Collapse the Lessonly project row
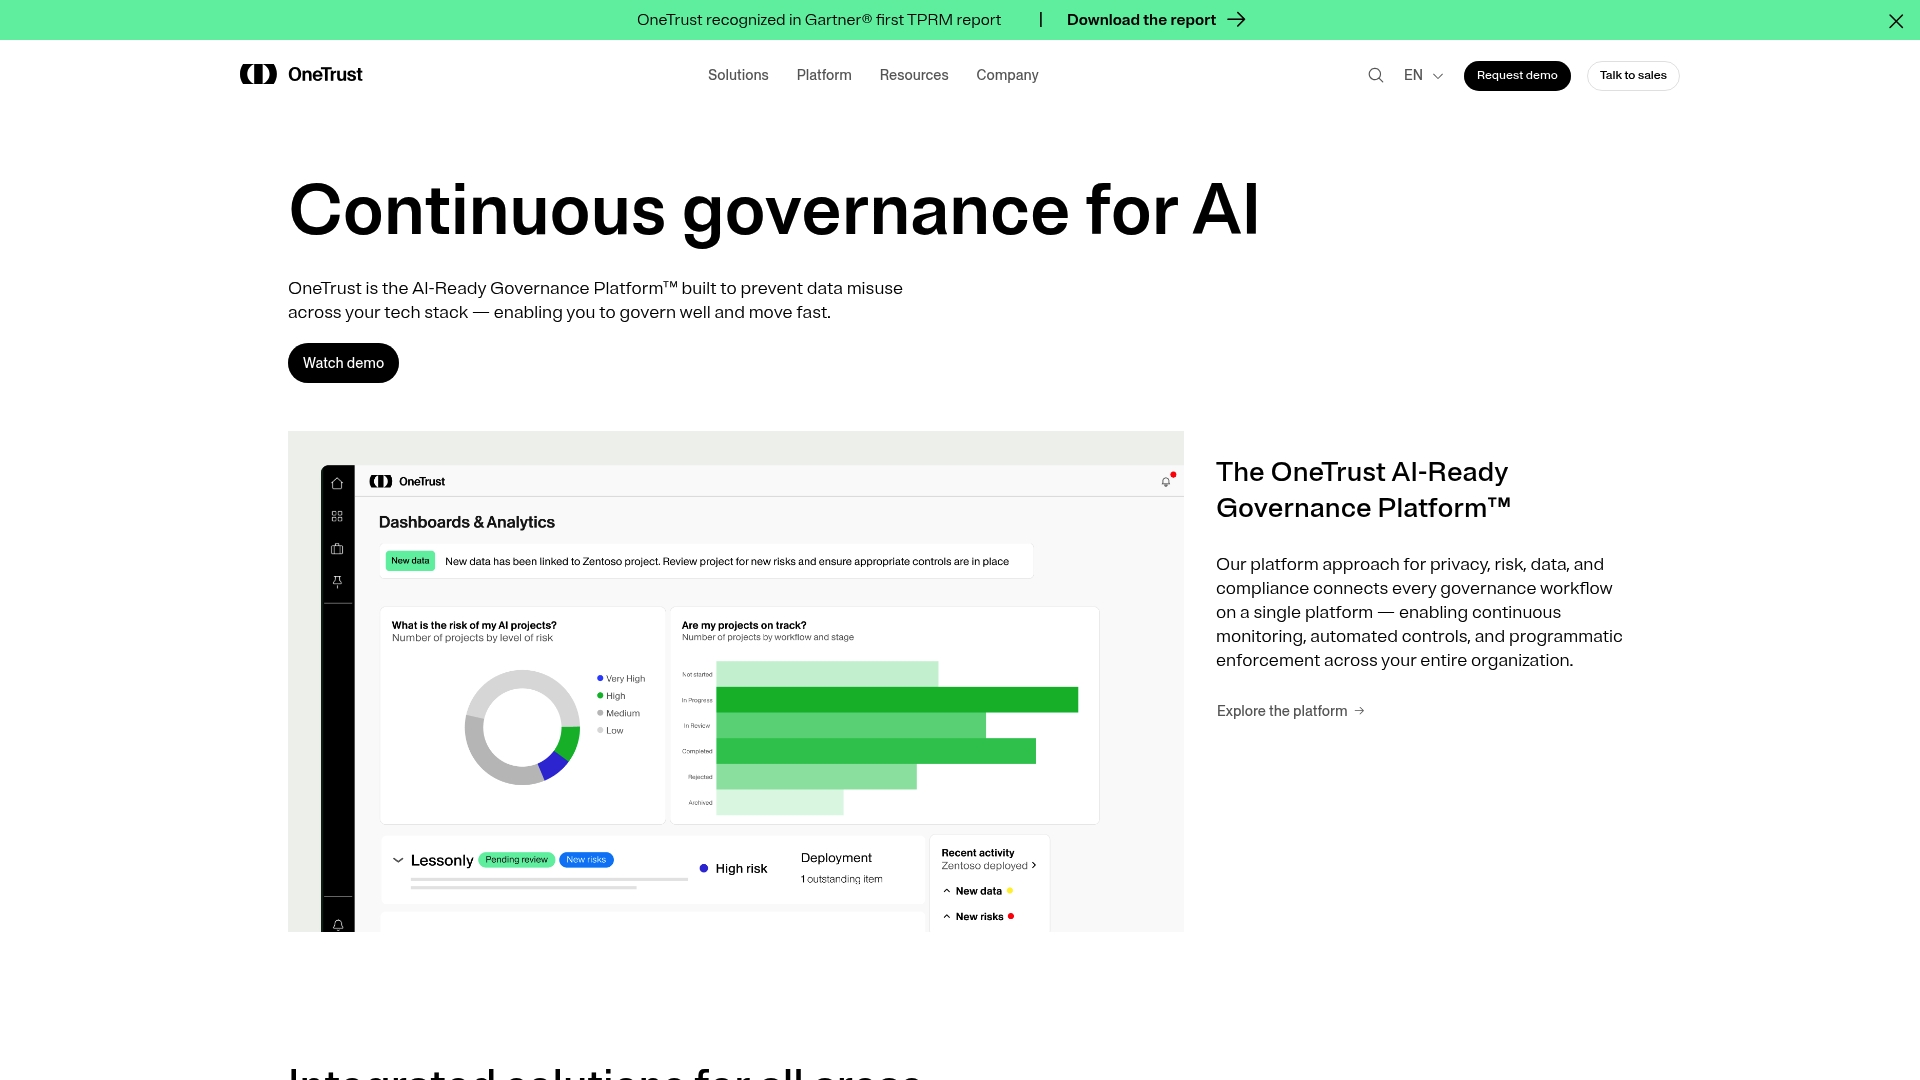1920x1080 pixels. point(397,860)
